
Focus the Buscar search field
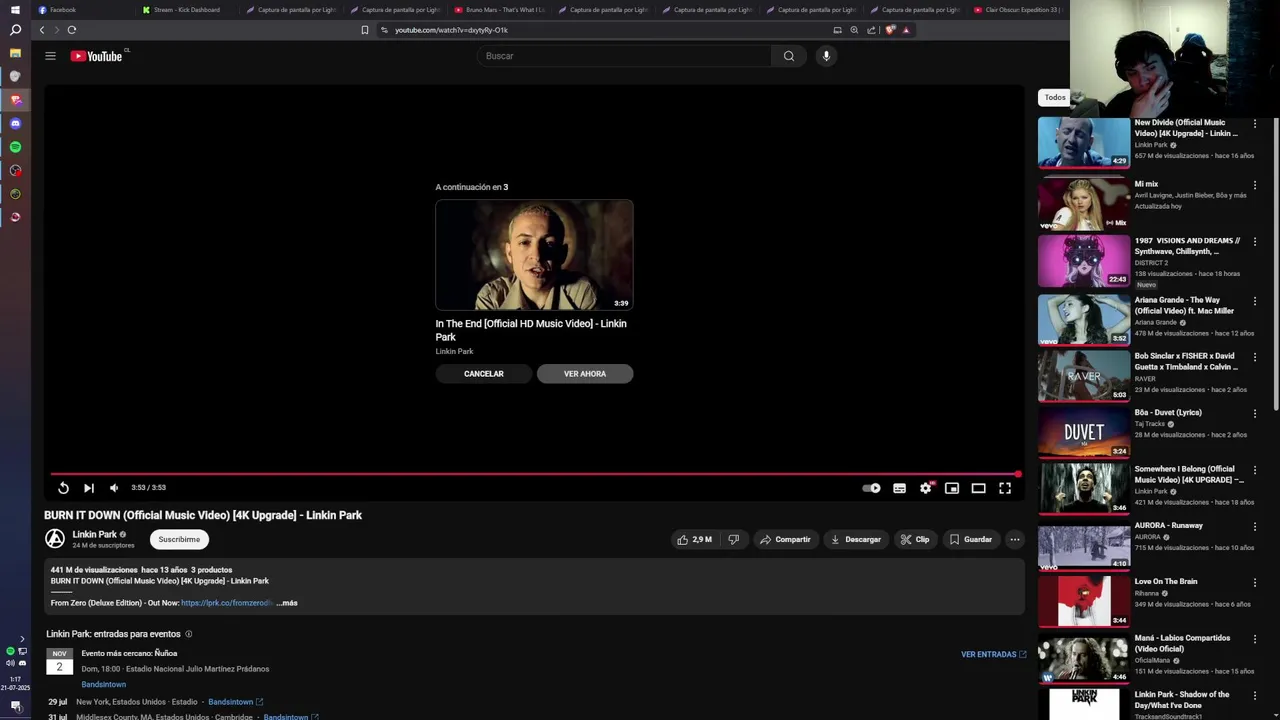[624, 56]
